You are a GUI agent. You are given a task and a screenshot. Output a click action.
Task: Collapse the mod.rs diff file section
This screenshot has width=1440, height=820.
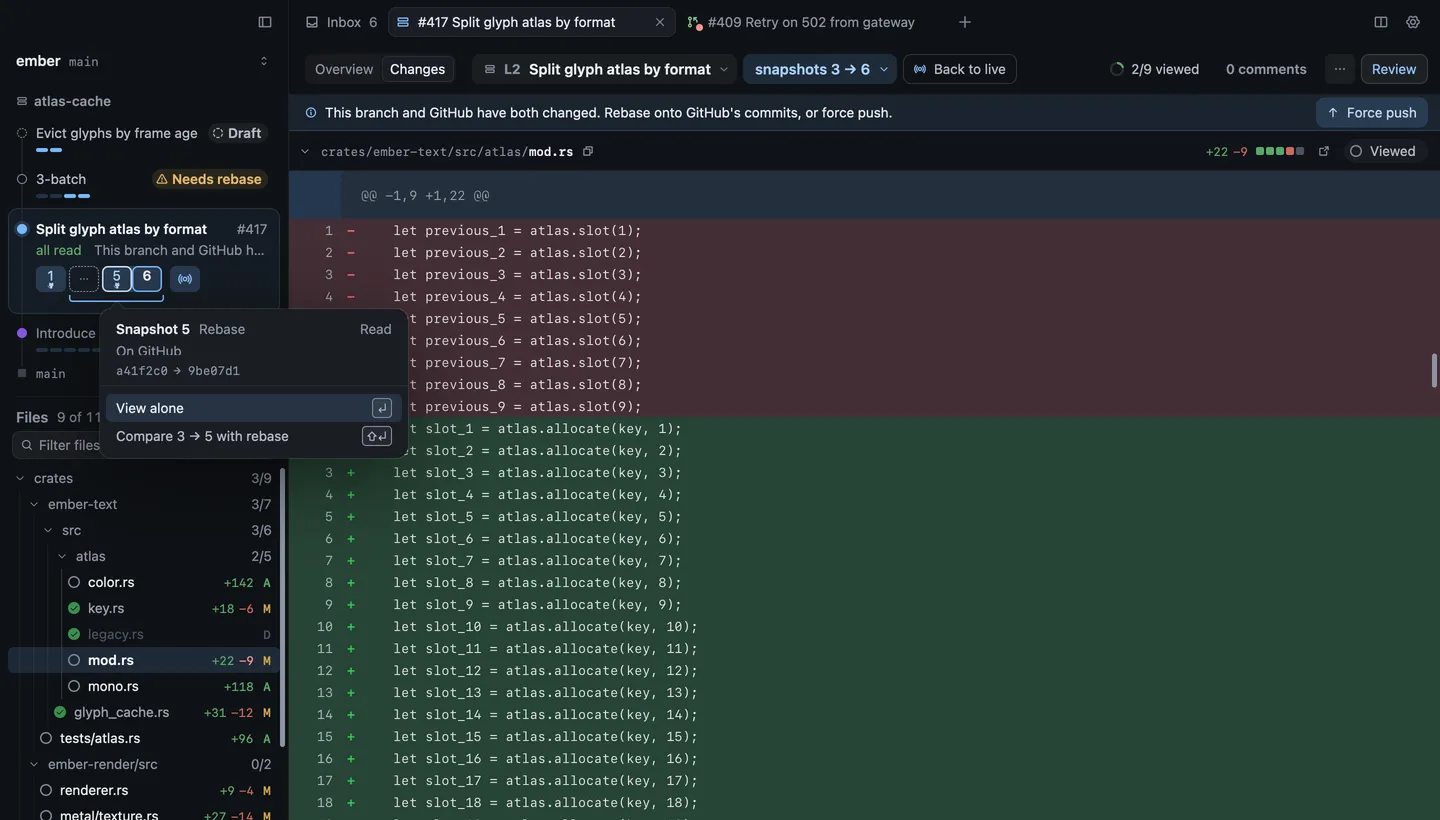(x=305, y=152)
